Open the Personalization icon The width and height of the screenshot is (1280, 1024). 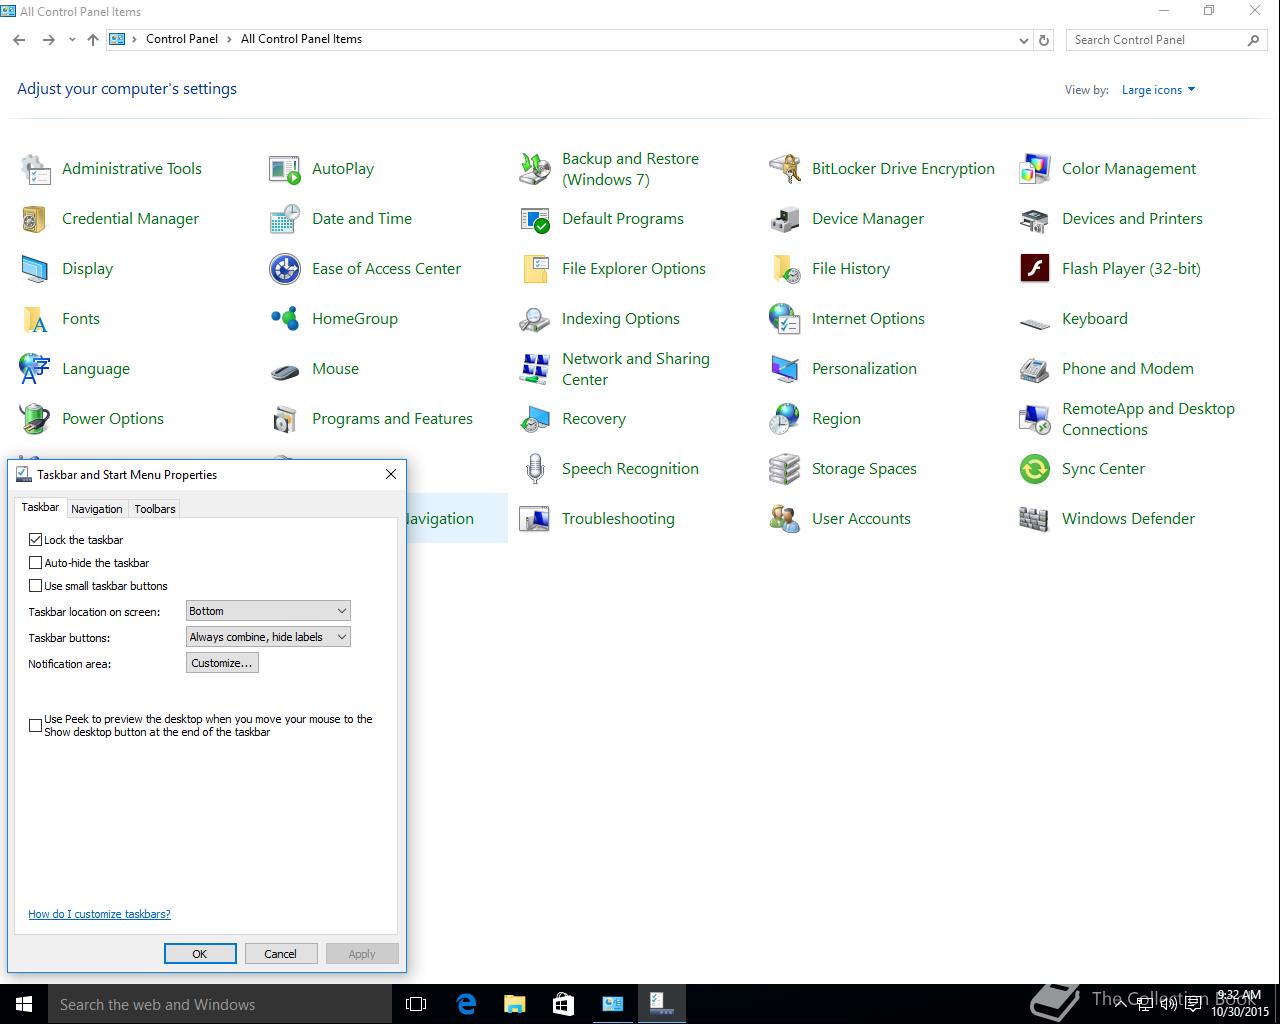tap(785, 369)
